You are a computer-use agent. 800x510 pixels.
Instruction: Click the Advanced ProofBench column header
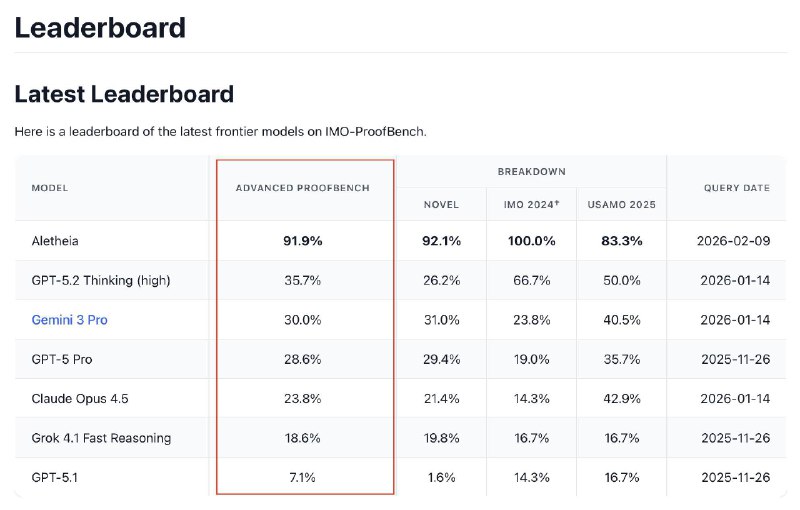point(305,188)
